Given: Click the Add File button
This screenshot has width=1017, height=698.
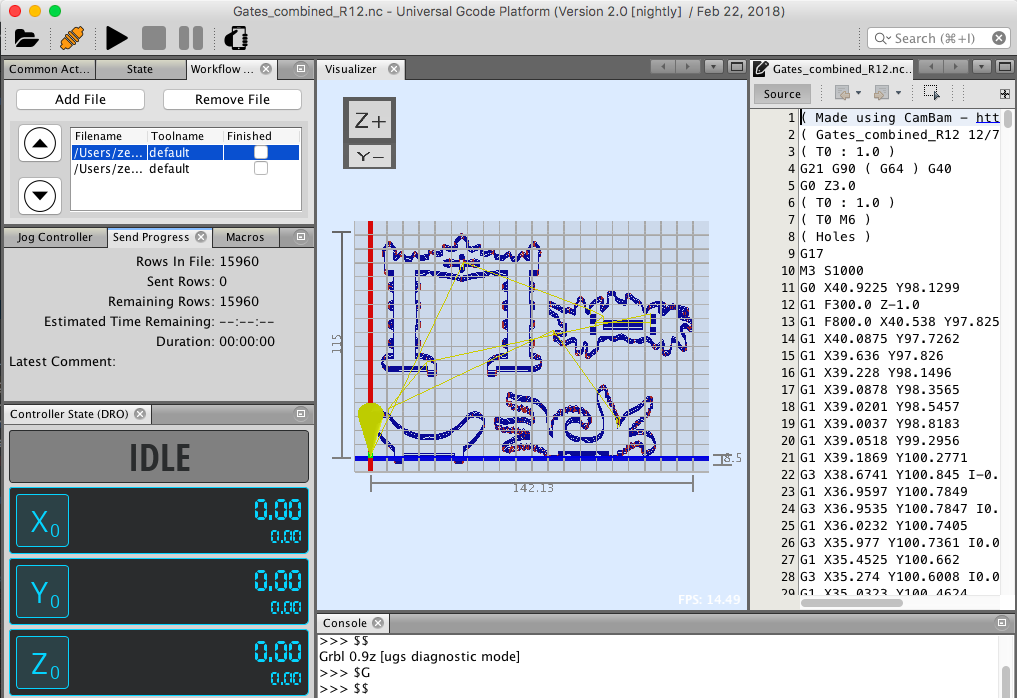Looking at the screenshot, I should pos(80,99).
